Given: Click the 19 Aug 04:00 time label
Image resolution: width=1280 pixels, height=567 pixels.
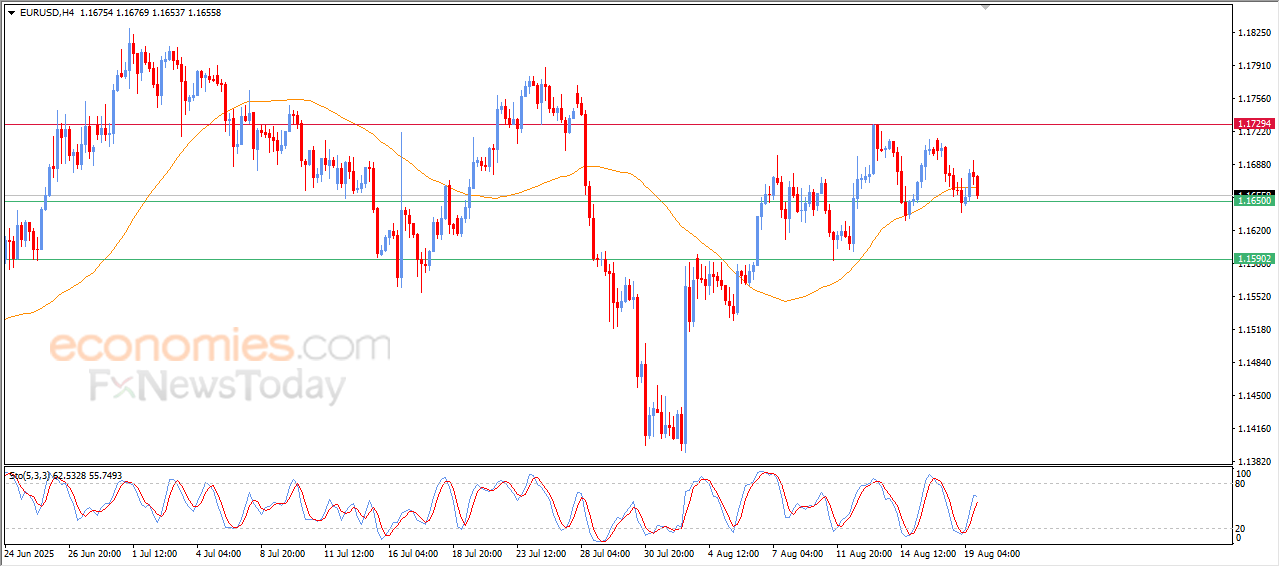Looking at the screenshot, I should pyautogui.click(x=991, y=553).
